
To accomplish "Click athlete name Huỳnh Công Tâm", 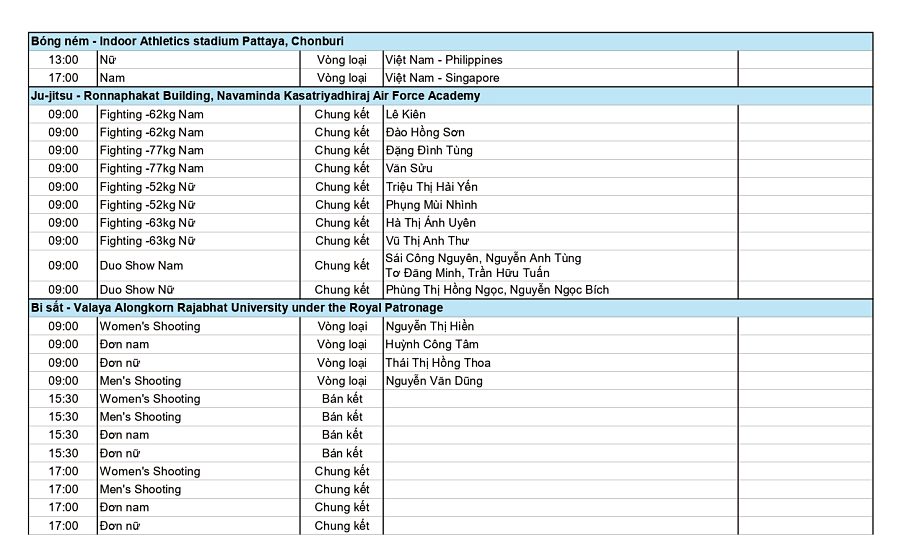I will pyautogui.click(x=431, y=344).
